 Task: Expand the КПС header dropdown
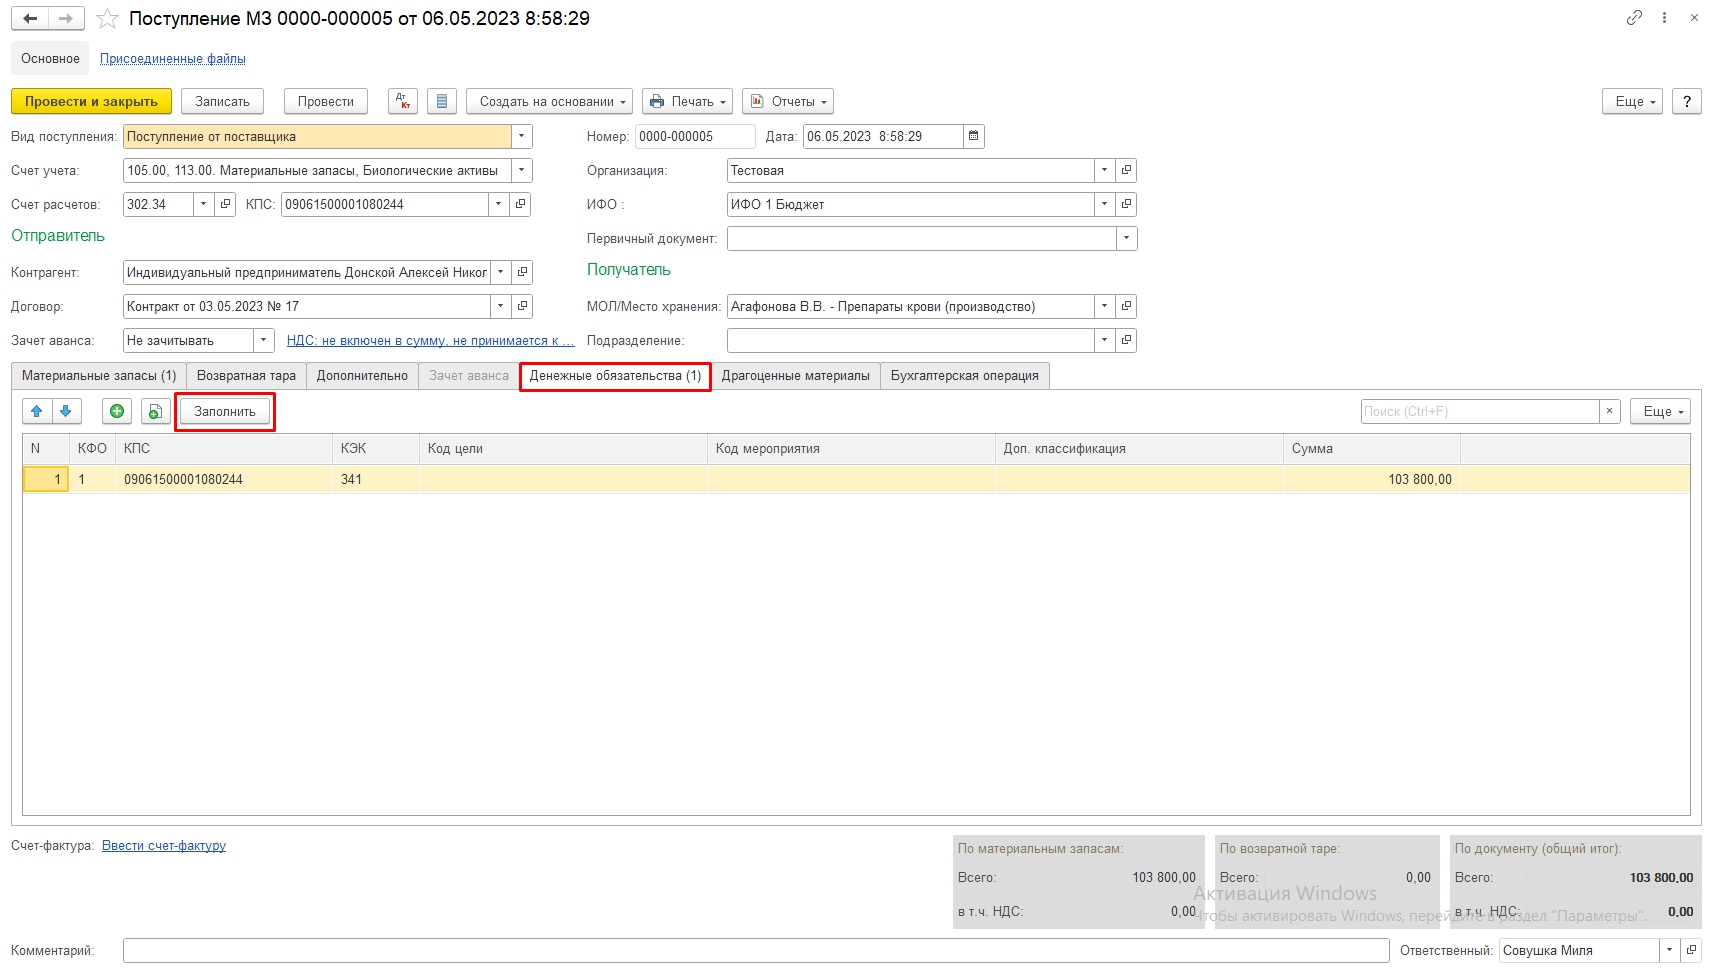pyautogui.click(x=499, y=204)
